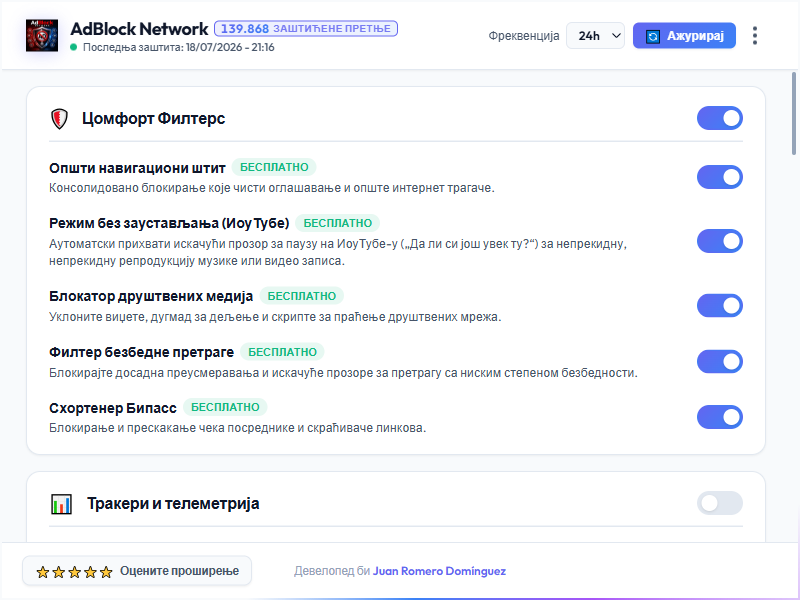Screen dimensions: 800x600
Task: Click the Фреквенција label
Action: point(524,36)
